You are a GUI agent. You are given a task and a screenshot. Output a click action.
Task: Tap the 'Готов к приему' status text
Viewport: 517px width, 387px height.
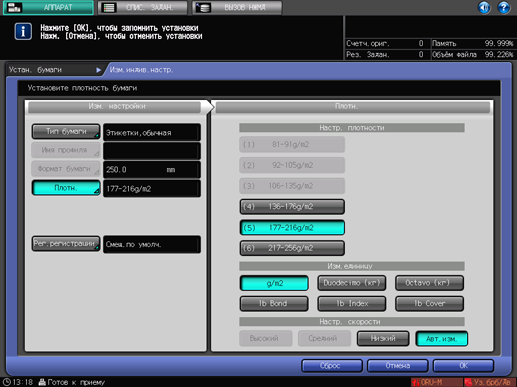click(x=76, y=382)
